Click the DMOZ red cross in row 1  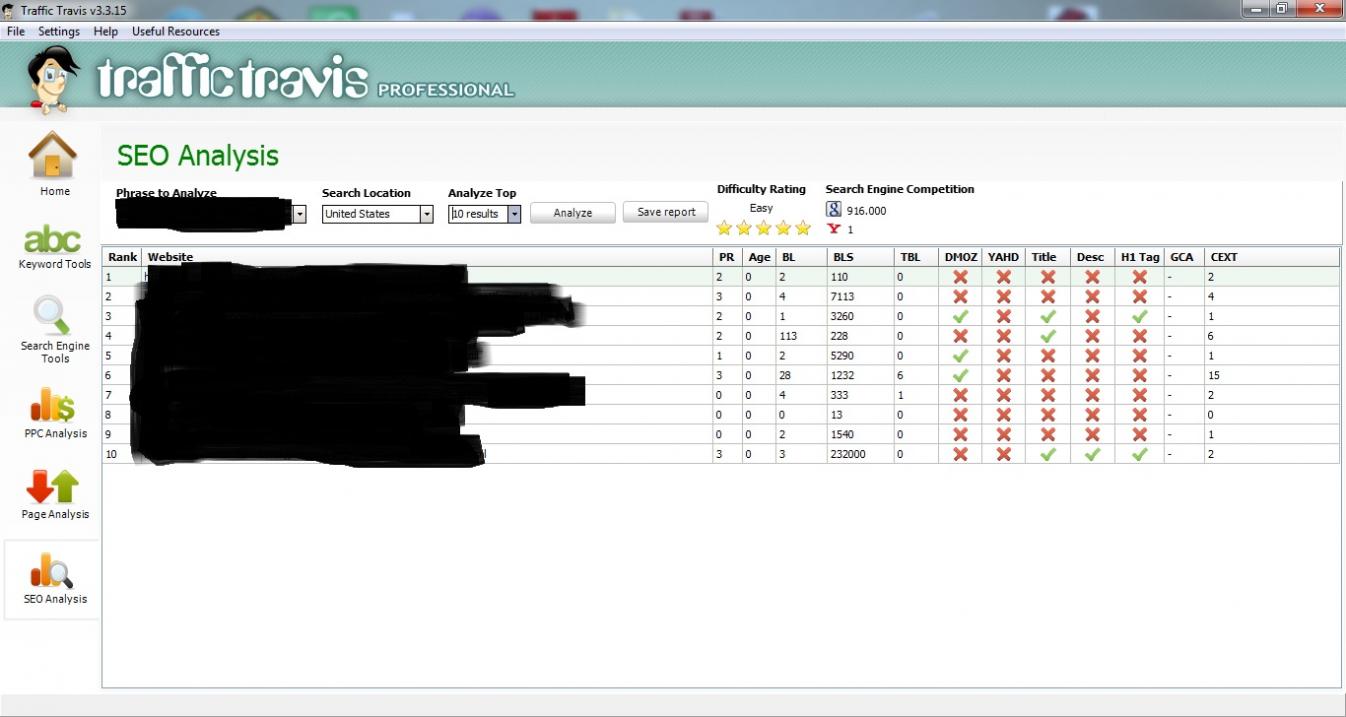point(960,277)
